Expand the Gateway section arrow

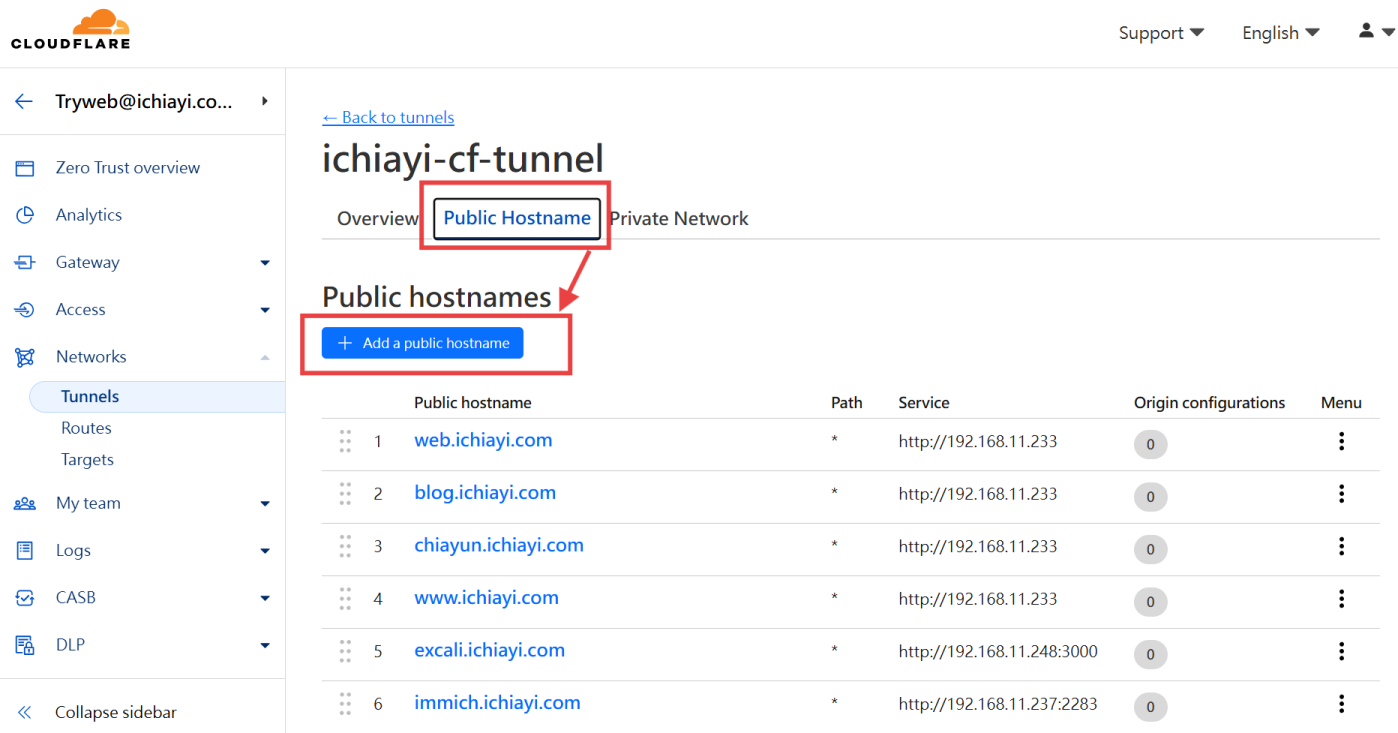[265, 263]
